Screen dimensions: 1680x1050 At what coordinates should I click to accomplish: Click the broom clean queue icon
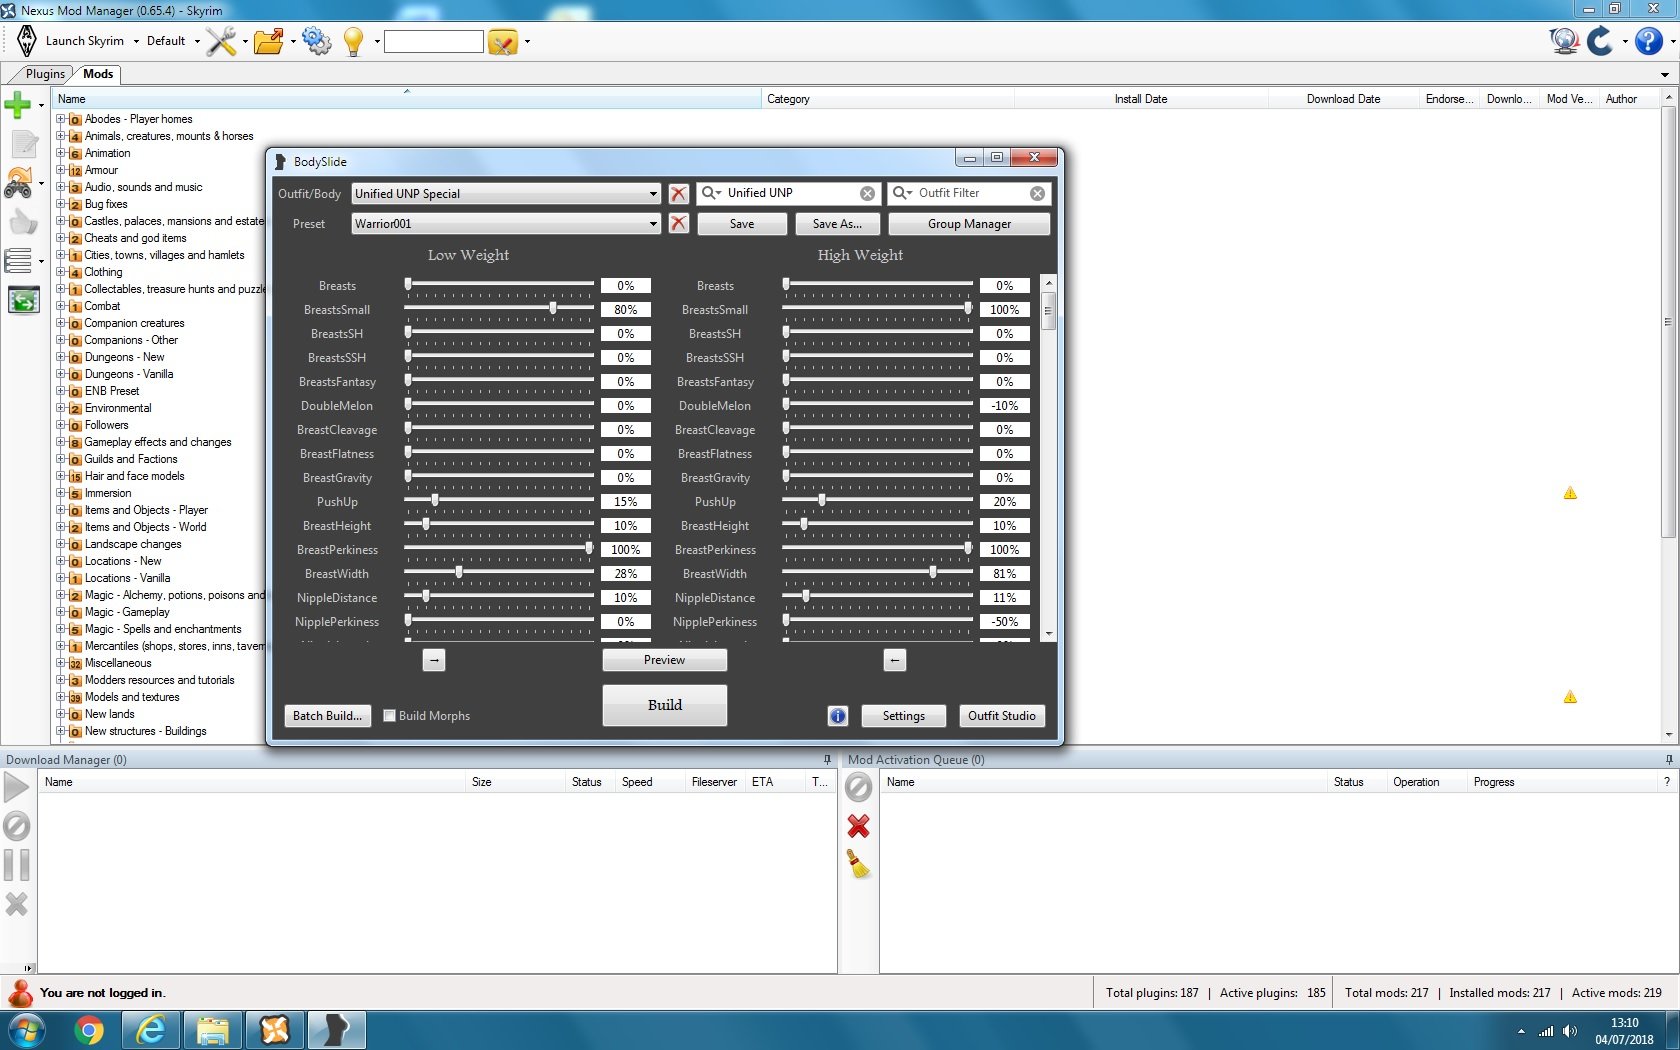pyautogui.click(x=858, y=864)
